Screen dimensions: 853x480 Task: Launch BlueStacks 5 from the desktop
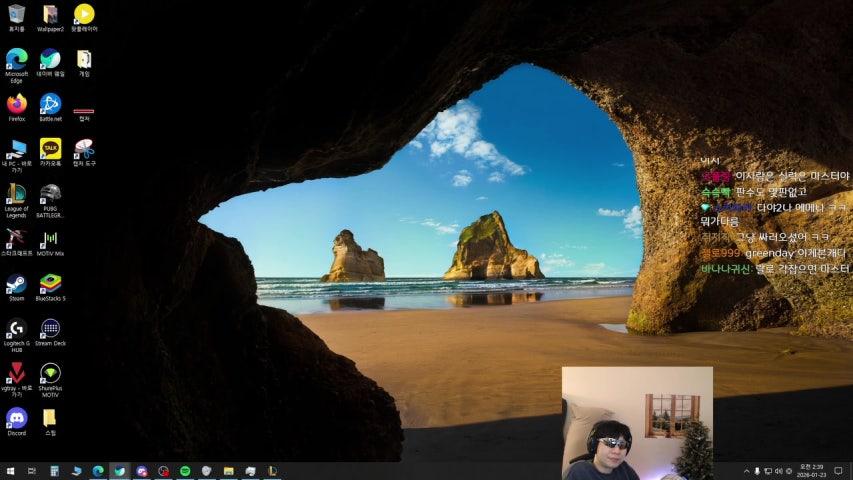[x=50, y=283]
